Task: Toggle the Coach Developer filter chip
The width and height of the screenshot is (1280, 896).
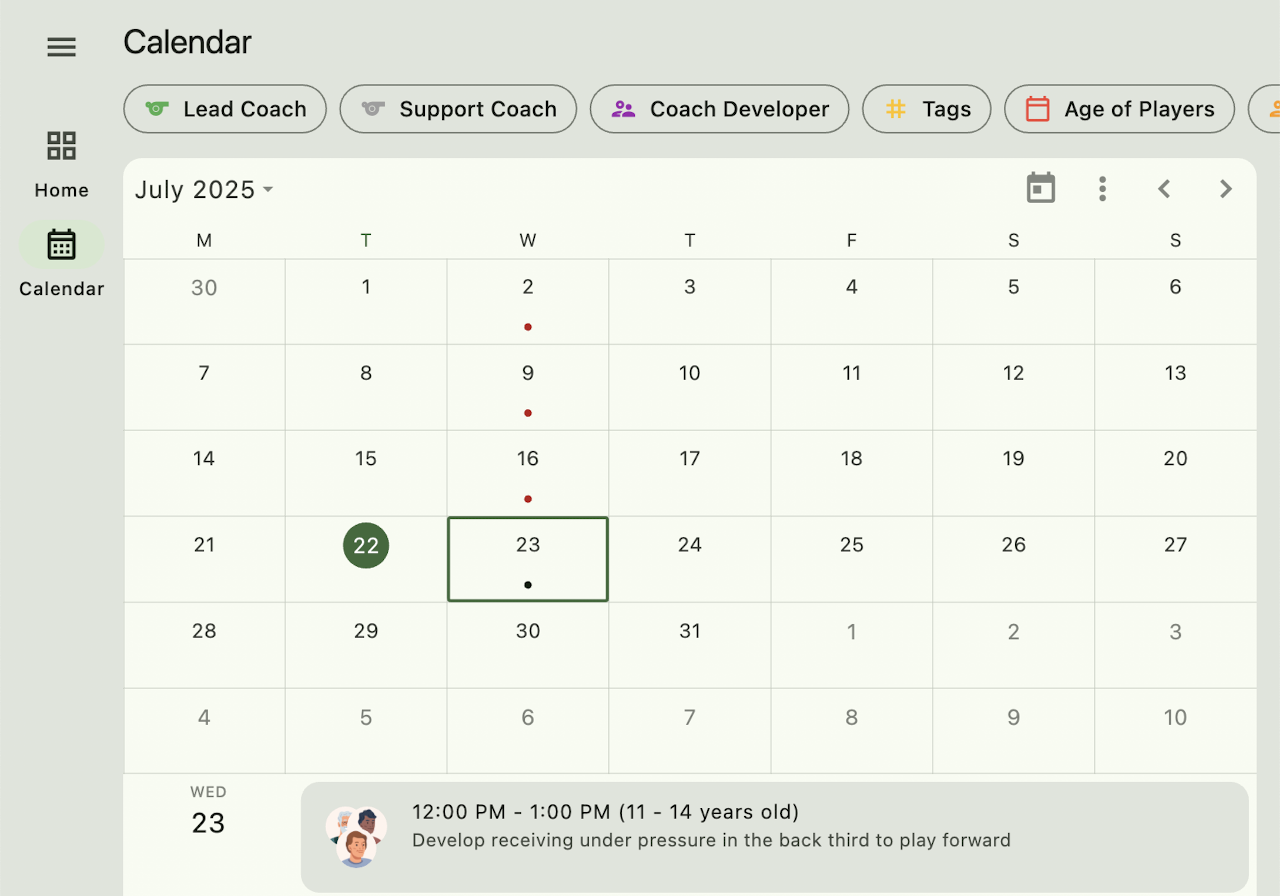Action: click(719, 109)
